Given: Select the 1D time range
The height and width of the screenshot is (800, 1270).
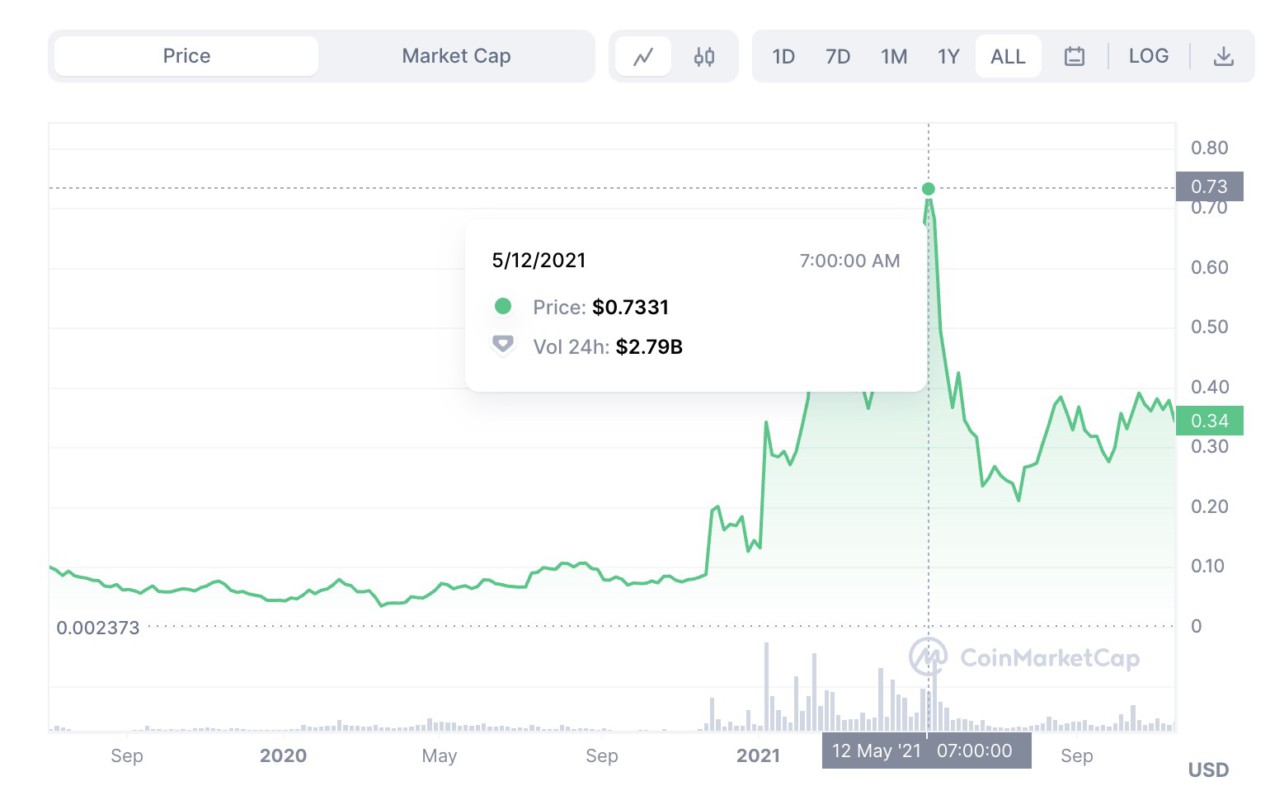Looking at the screenshot, I should 784,57.
